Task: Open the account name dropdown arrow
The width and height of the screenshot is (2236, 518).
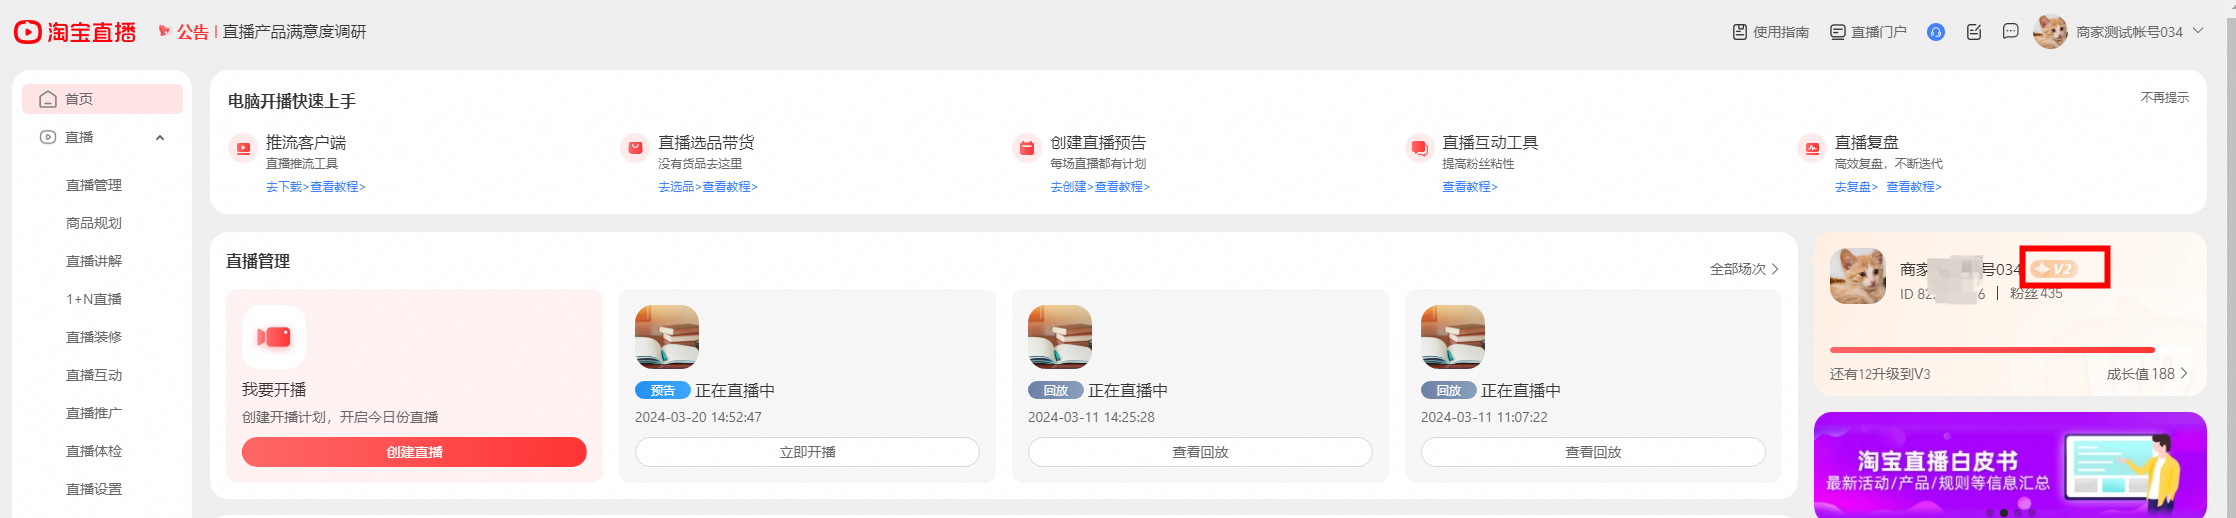Action: pyautogui.click(x=2198, y=31)
